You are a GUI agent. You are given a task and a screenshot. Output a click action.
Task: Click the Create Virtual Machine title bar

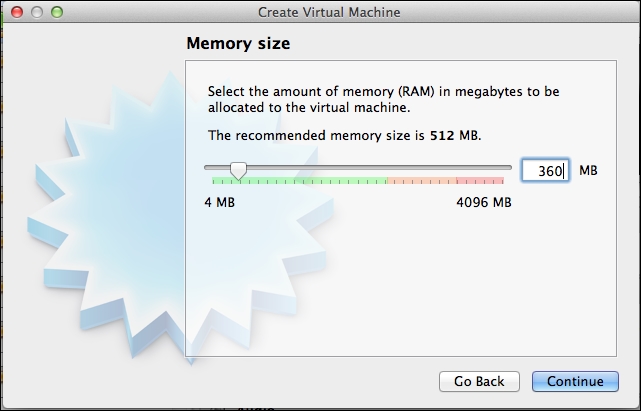click(x=329, y=12)
